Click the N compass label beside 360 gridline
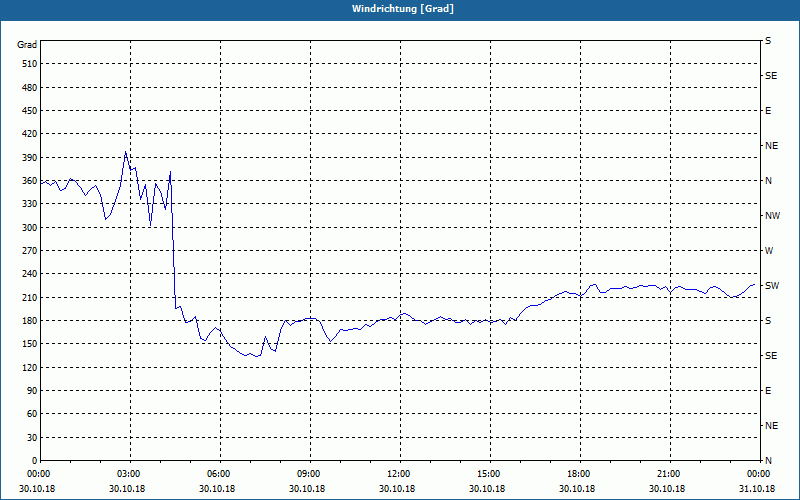This screenshot has height=500, width=800. [x=768, y=181]
